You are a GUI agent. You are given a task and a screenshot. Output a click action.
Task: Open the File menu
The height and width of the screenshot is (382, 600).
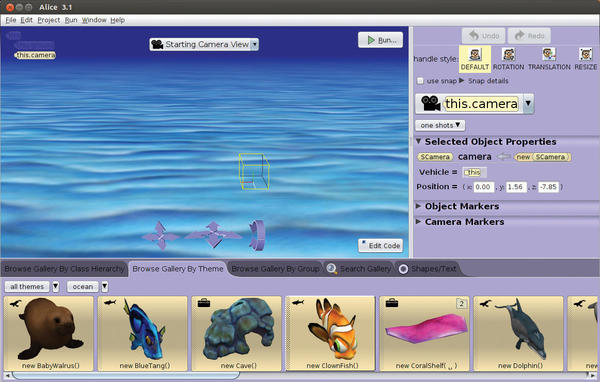11,20
